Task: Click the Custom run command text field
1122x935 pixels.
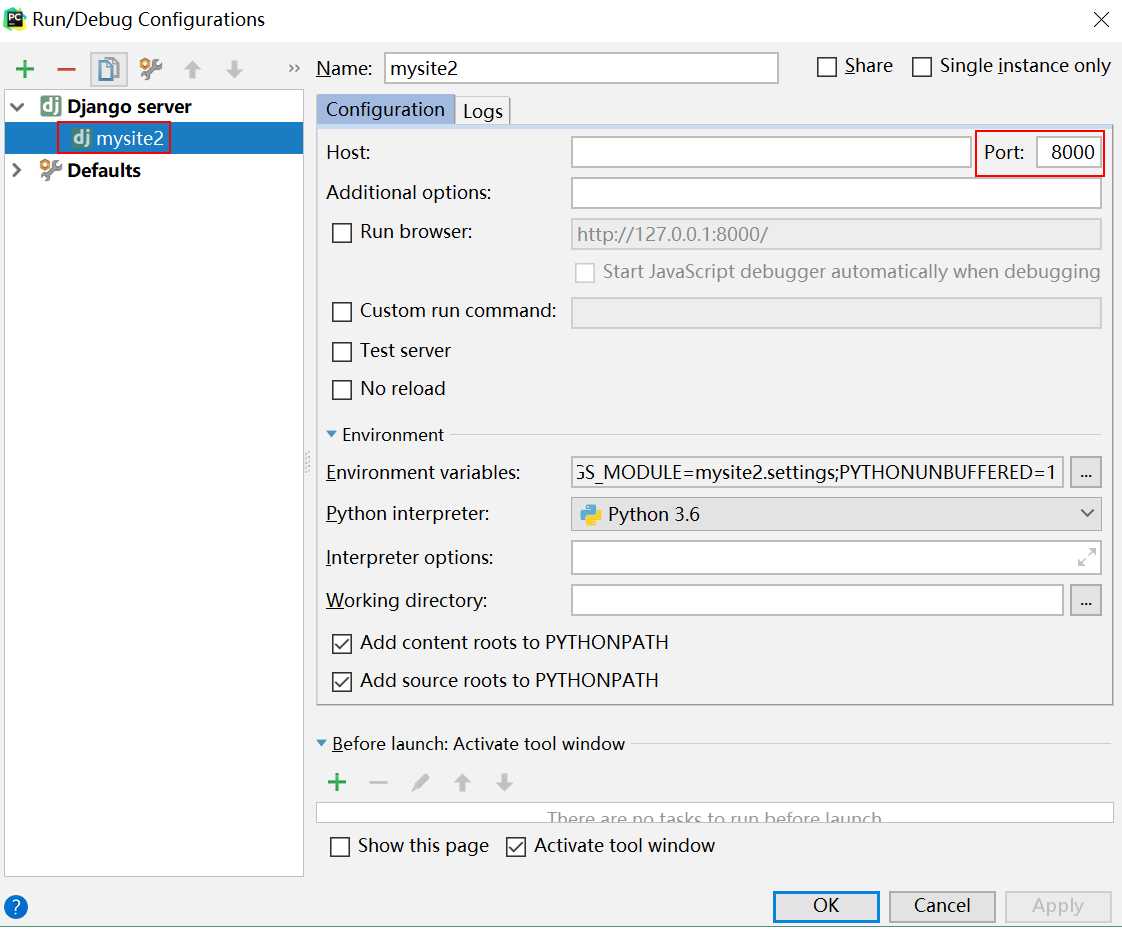Action: (836, 313)
